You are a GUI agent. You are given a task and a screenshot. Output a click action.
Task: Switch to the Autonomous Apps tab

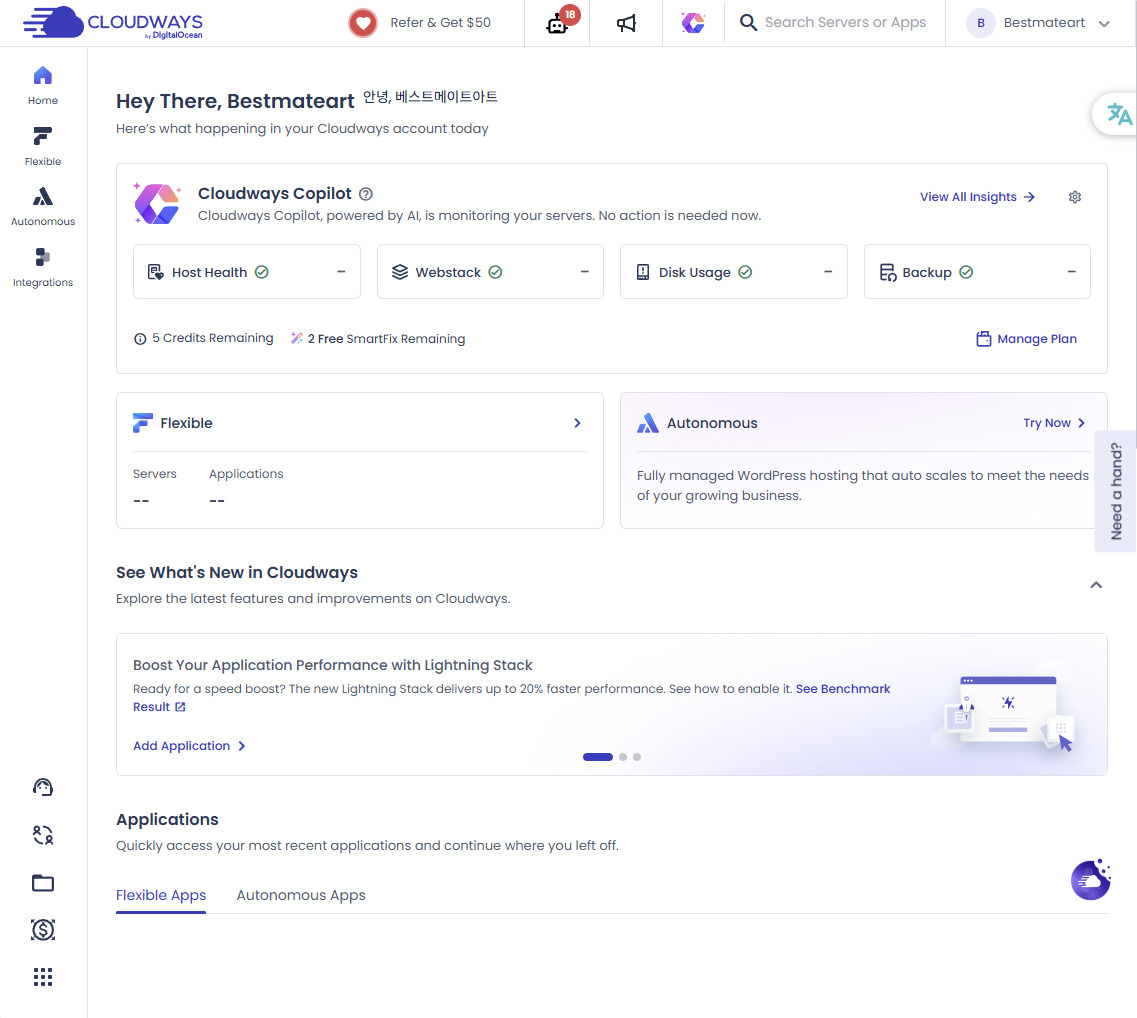[301, 895]
